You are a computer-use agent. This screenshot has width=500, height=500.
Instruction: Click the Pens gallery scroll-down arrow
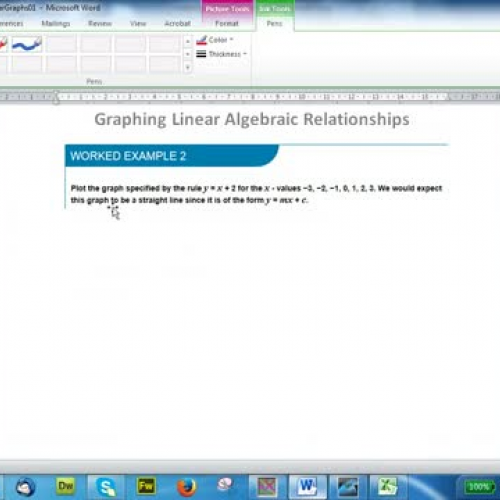[x=188, y=54]
